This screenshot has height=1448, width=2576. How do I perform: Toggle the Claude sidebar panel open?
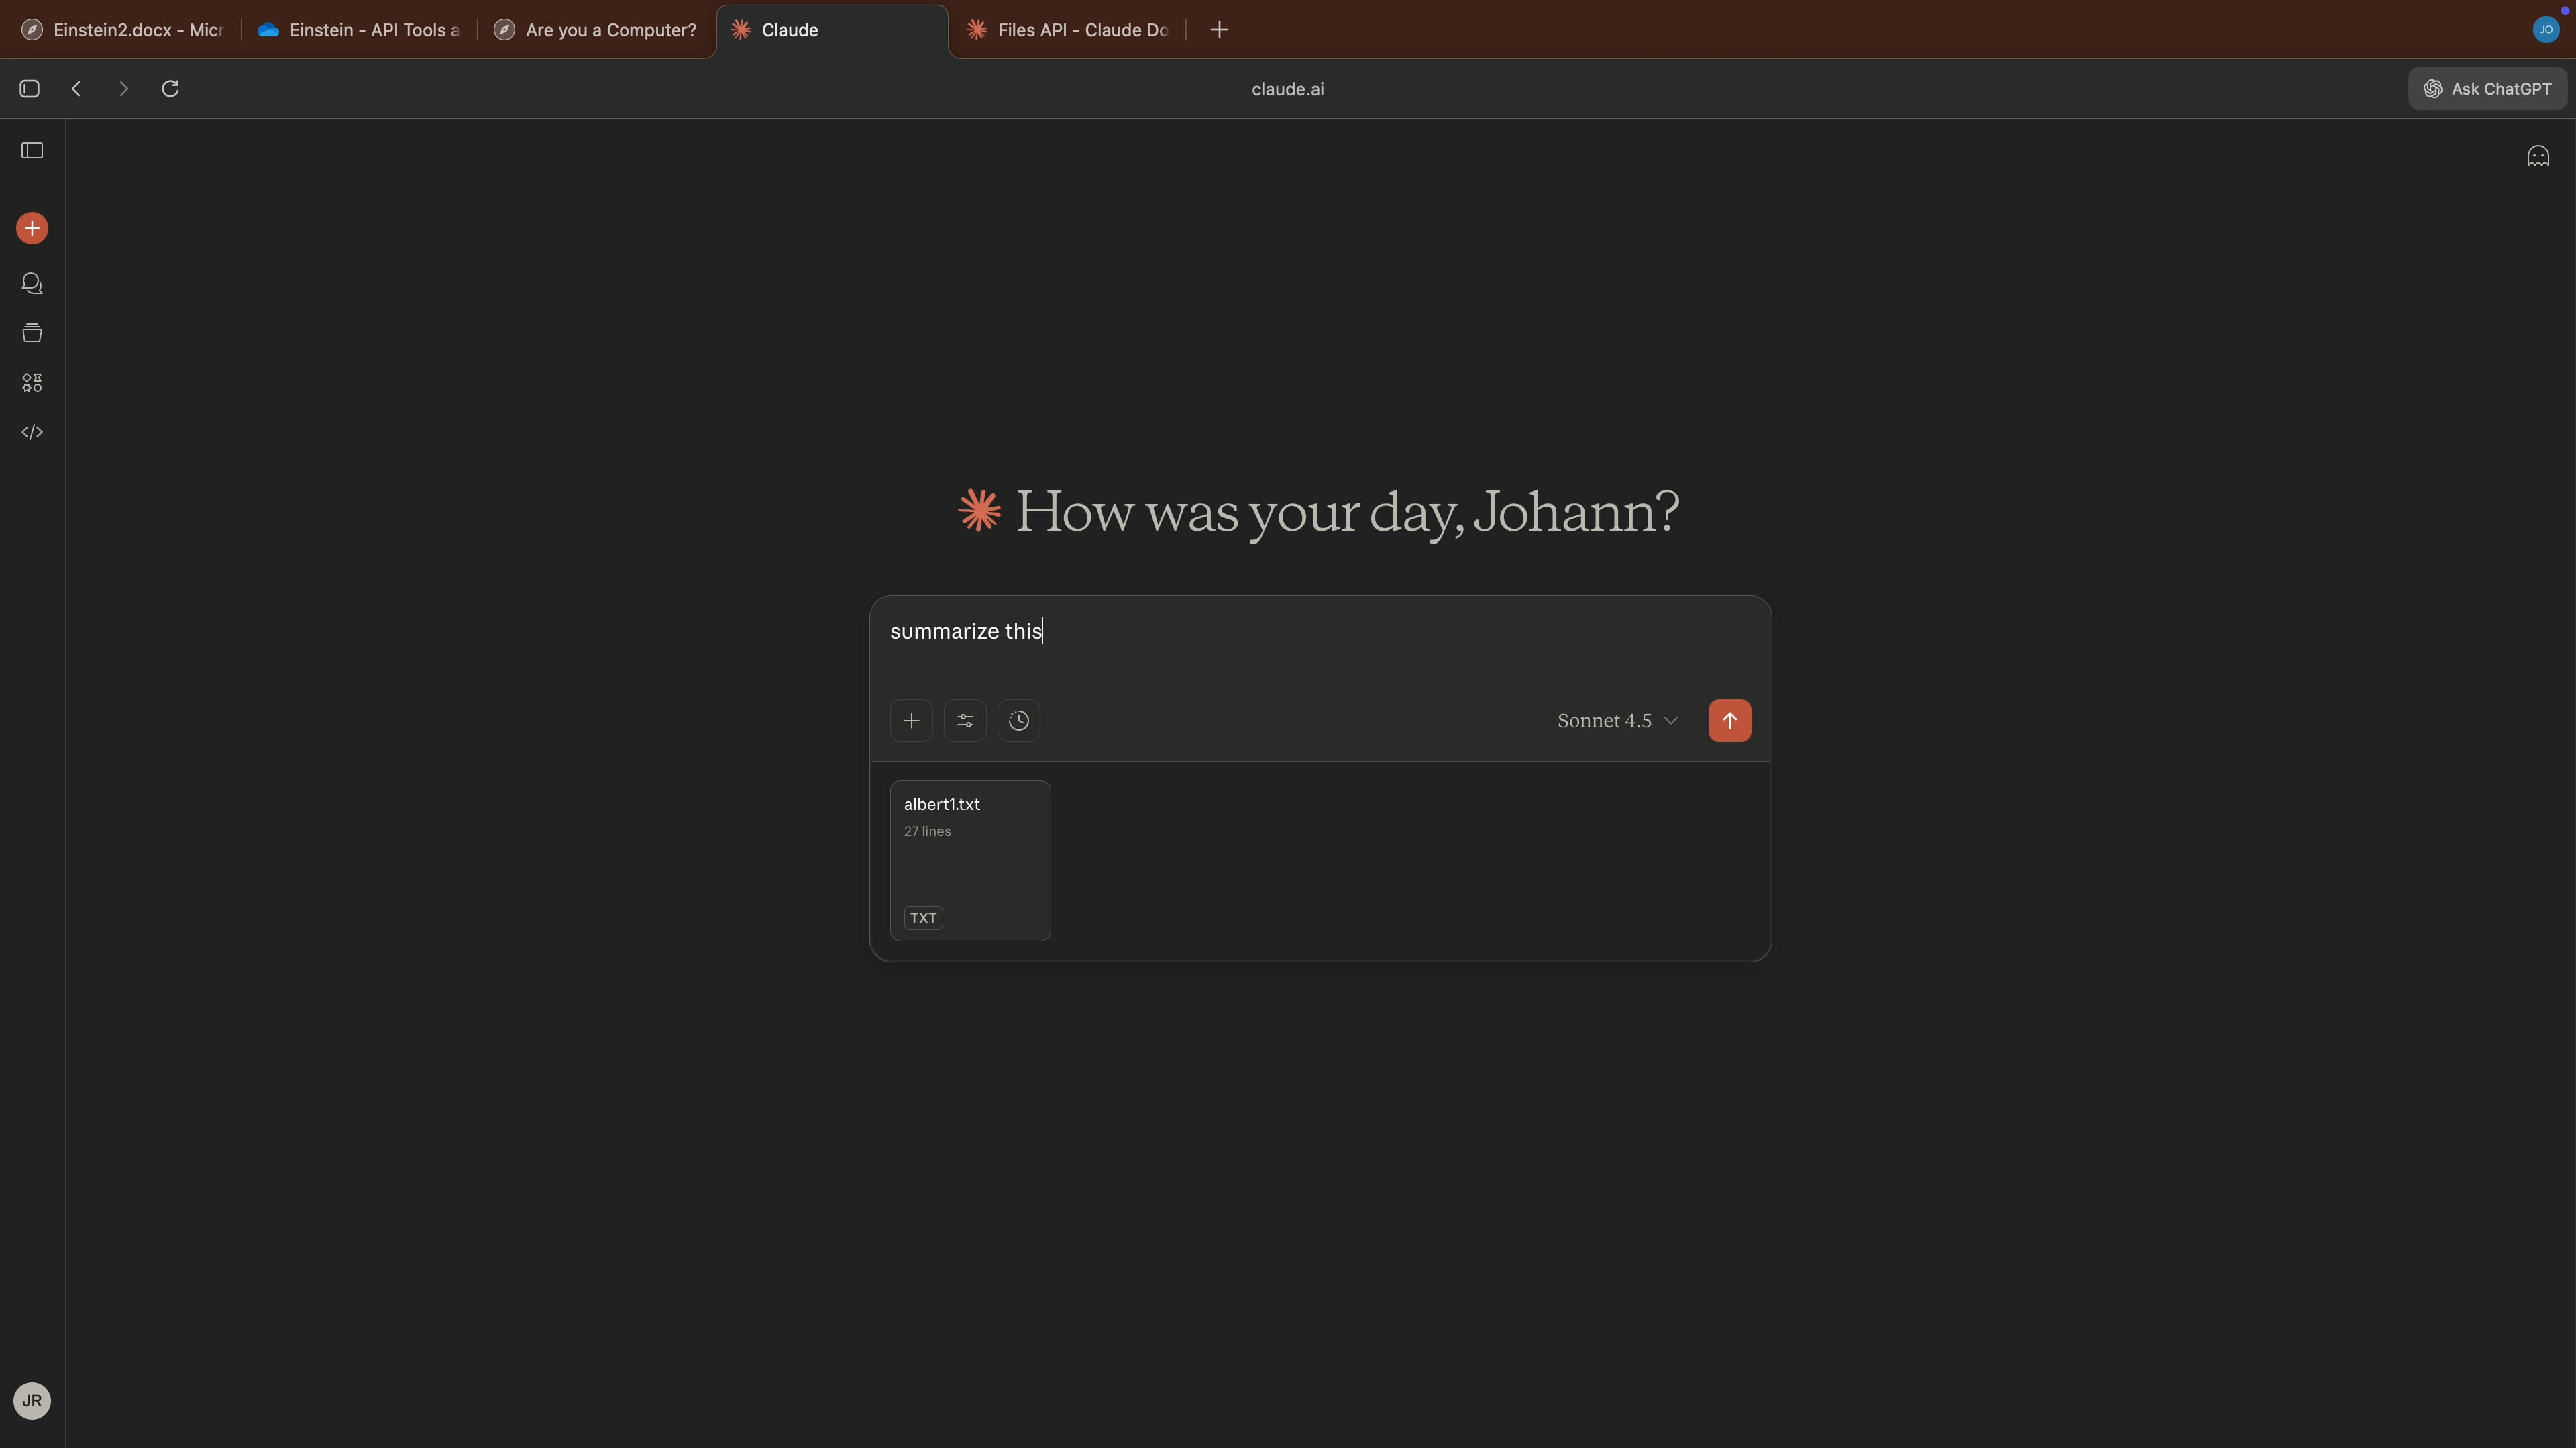pyautogui.click(x=32, y=150)
